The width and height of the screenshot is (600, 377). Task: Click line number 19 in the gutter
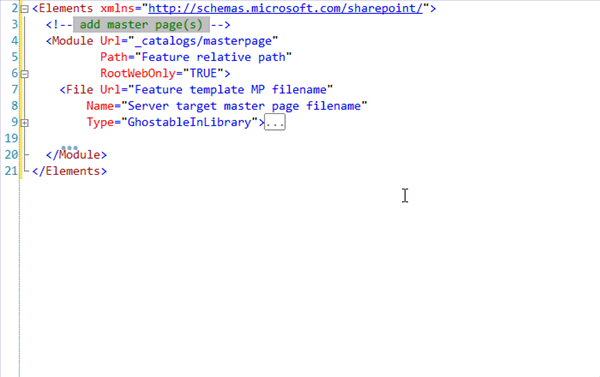pyautogui.click(x=11, y=138)
